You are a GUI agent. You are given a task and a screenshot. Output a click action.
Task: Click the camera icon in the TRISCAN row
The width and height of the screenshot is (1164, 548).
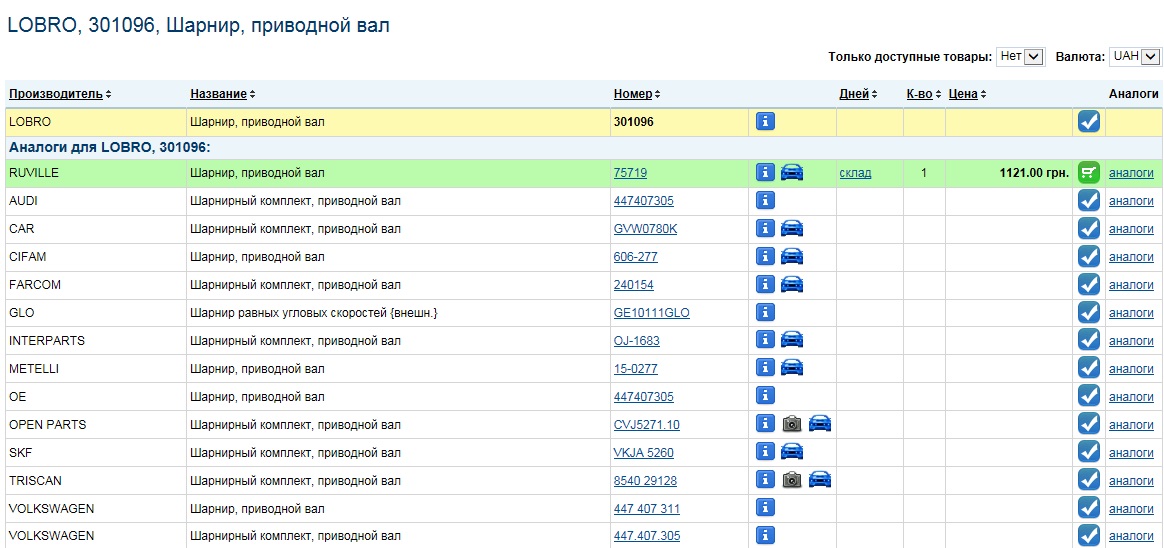click(x=792, y=480)
